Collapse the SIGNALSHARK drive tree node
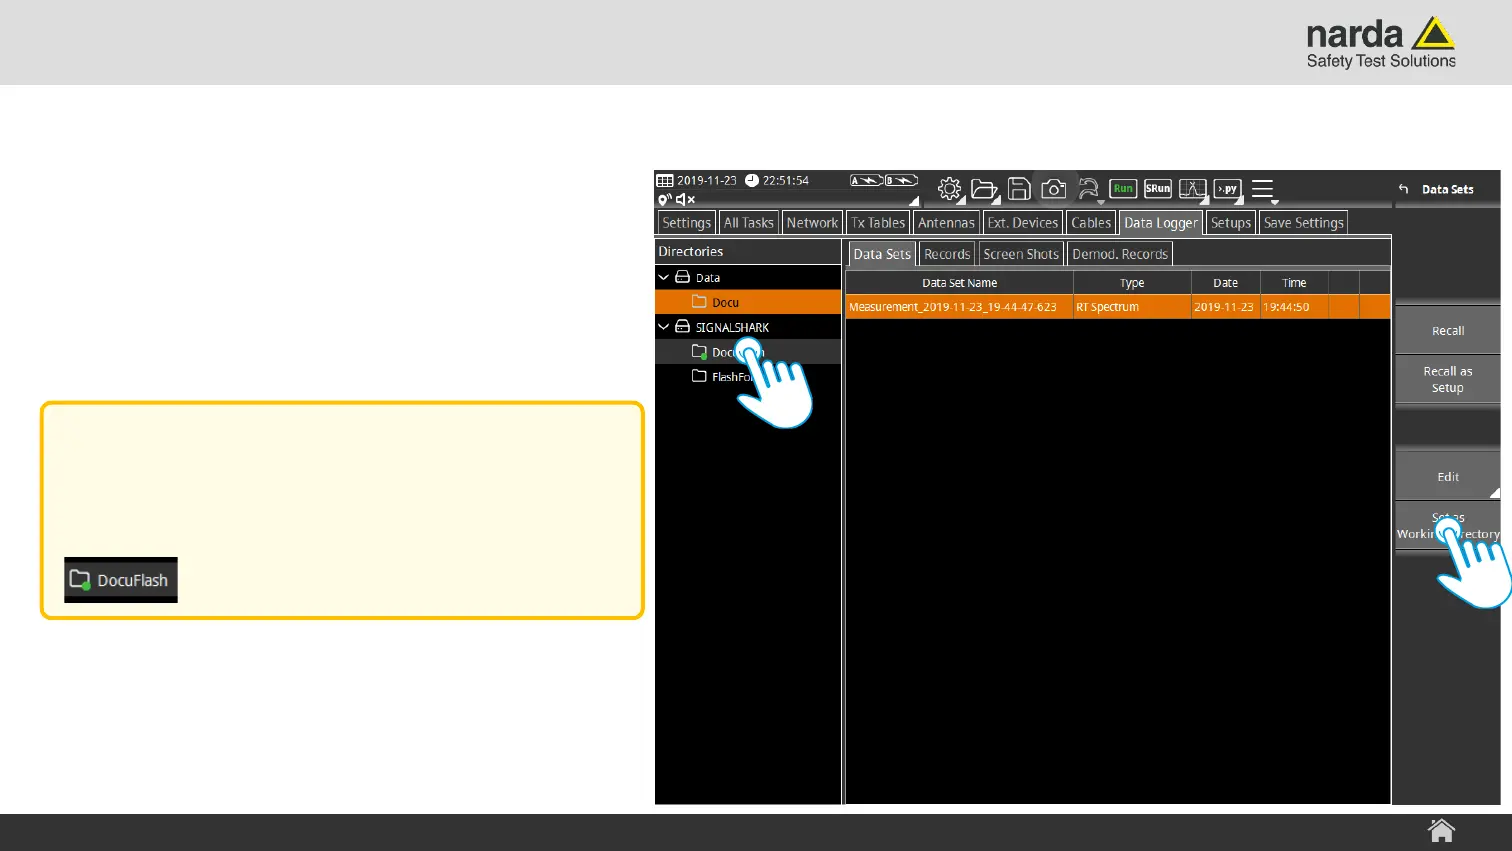The width and height of the screenshot is (1512, 851). point(663,327)
